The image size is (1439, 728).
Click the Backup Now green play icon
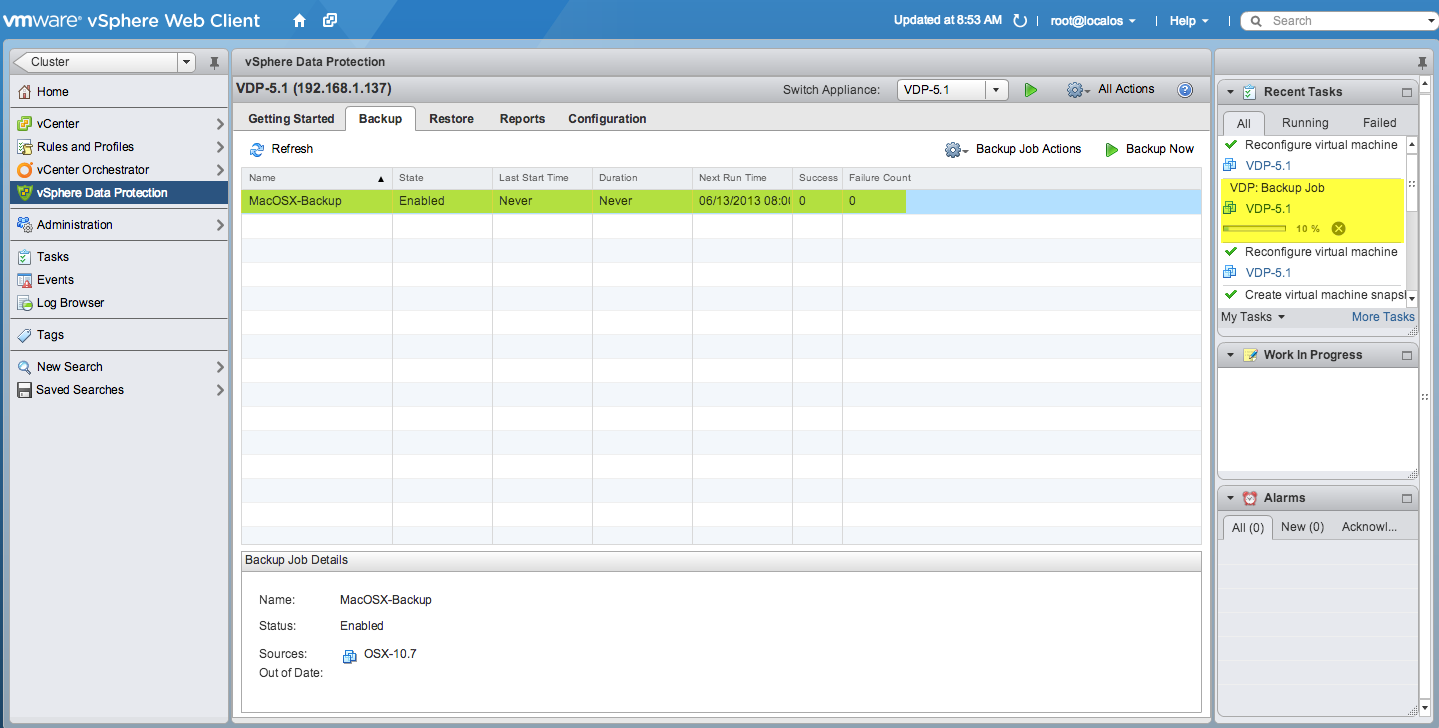(x=1111, y=149)
